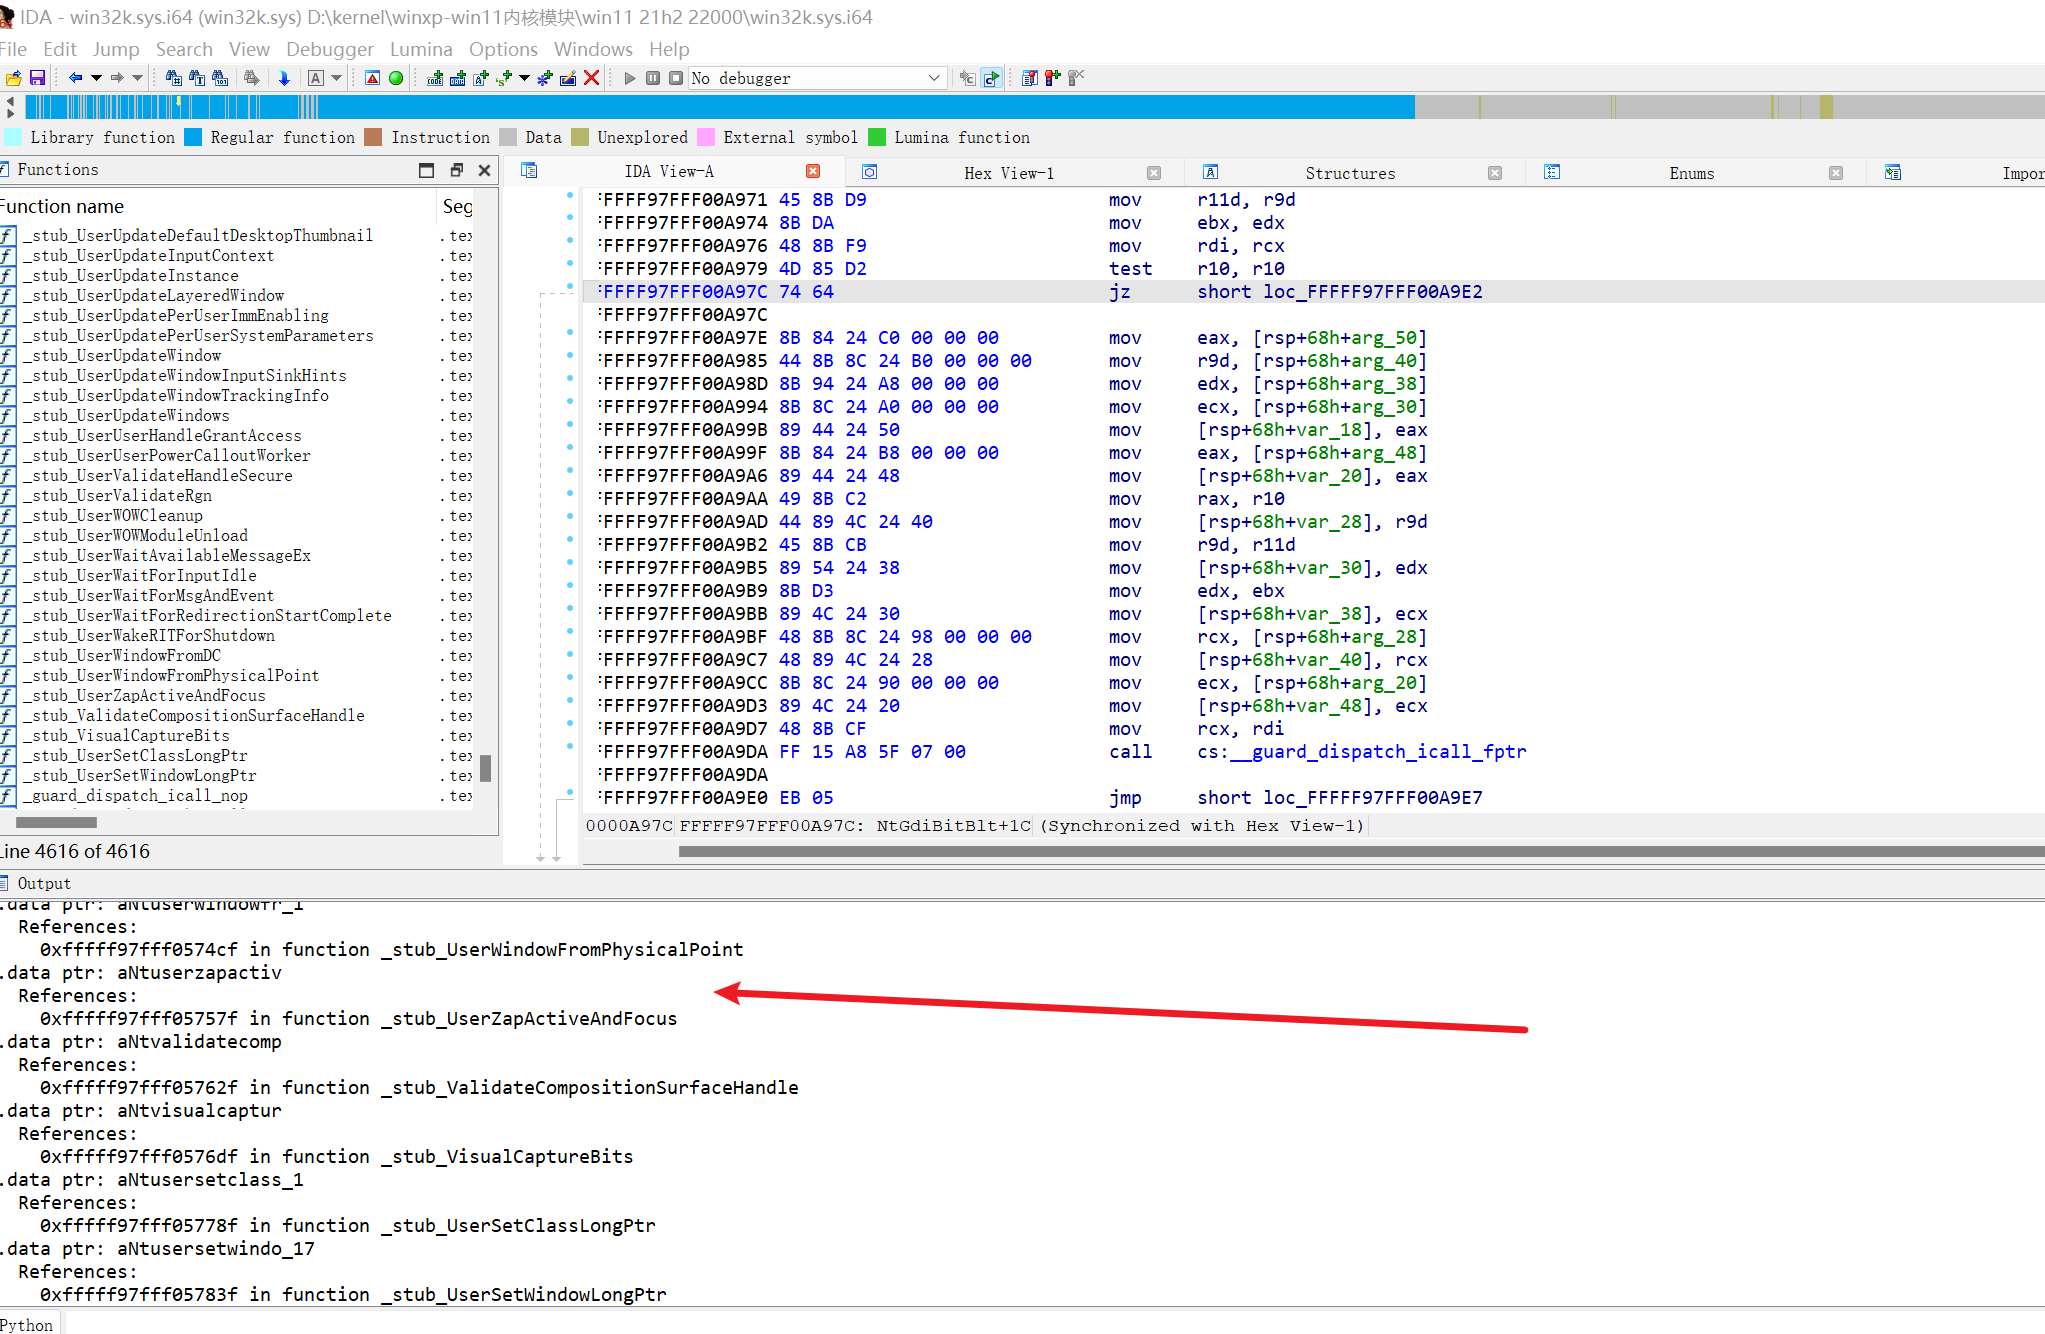Click the pause process toolbar icon
2045x1334 pixels.
coord(652,78)
